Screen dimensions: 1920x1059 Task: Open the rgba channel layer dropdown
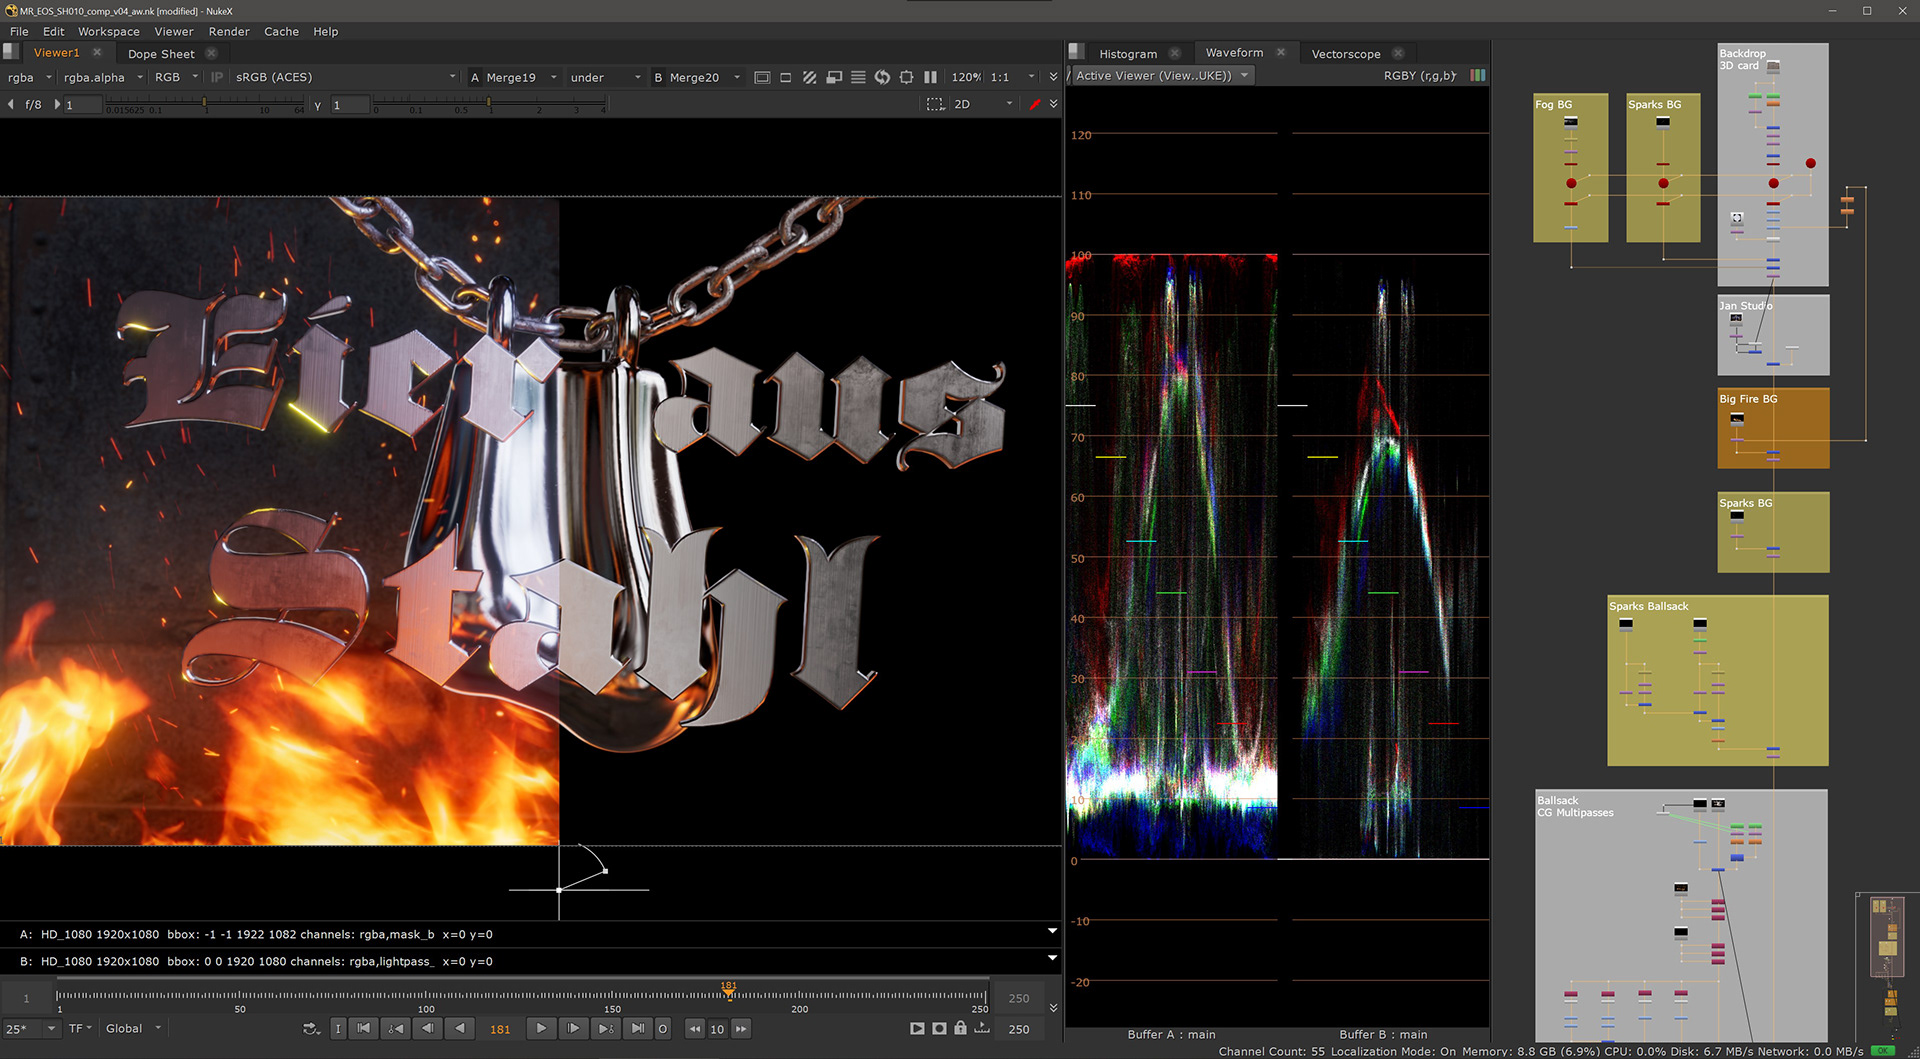tap(29, 77)
